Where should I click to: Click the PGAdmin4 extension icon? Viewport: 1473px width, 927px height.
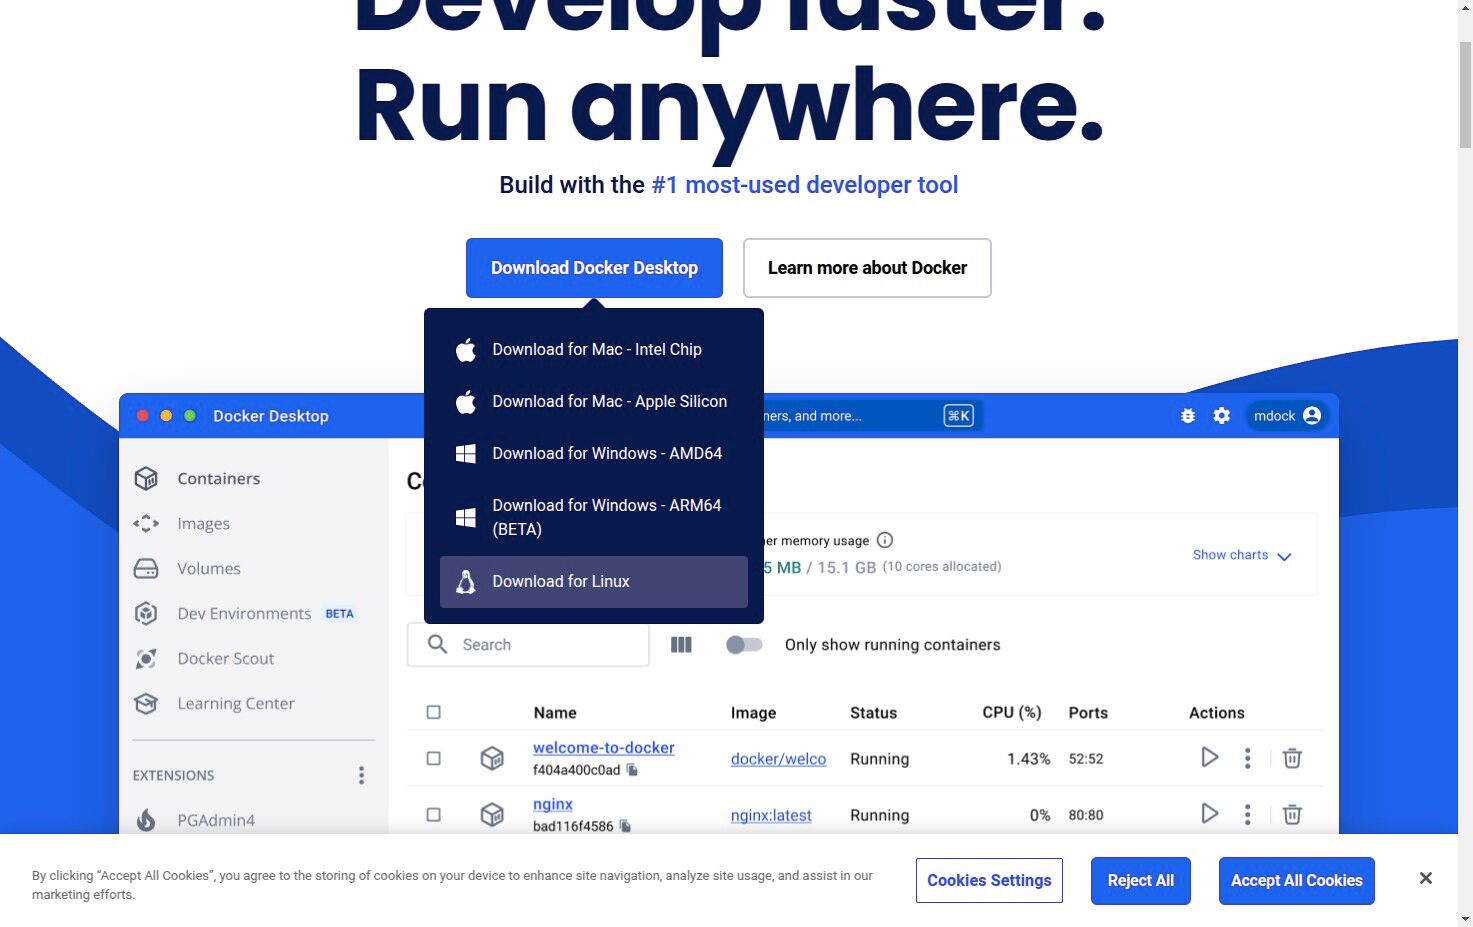pos(146,820)
